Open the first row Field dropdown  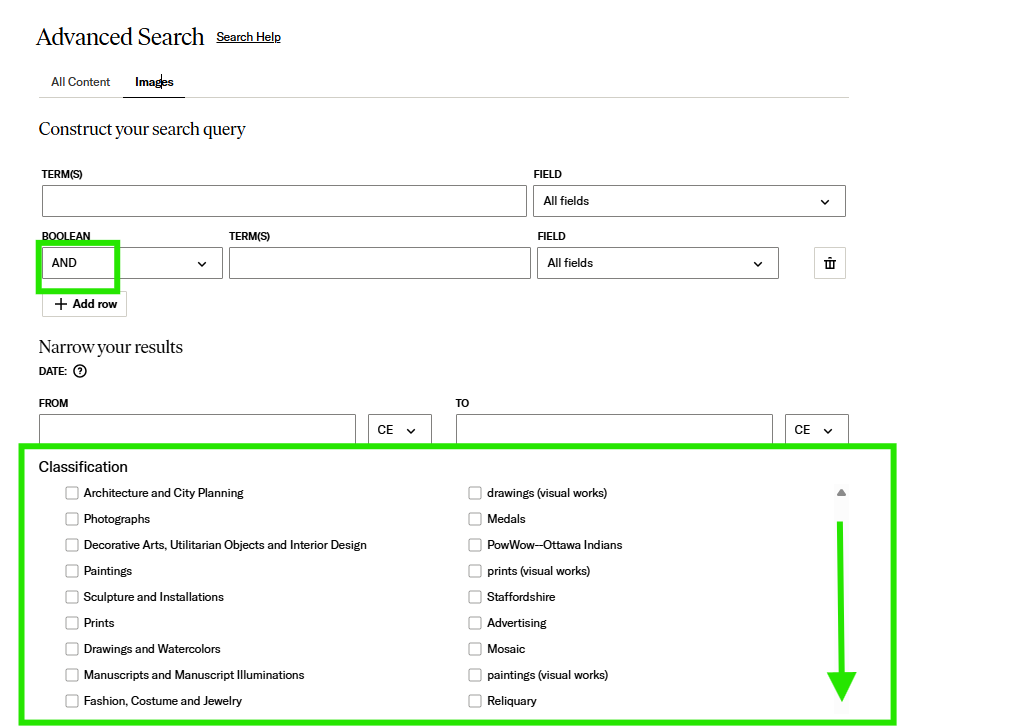point(689,201)
